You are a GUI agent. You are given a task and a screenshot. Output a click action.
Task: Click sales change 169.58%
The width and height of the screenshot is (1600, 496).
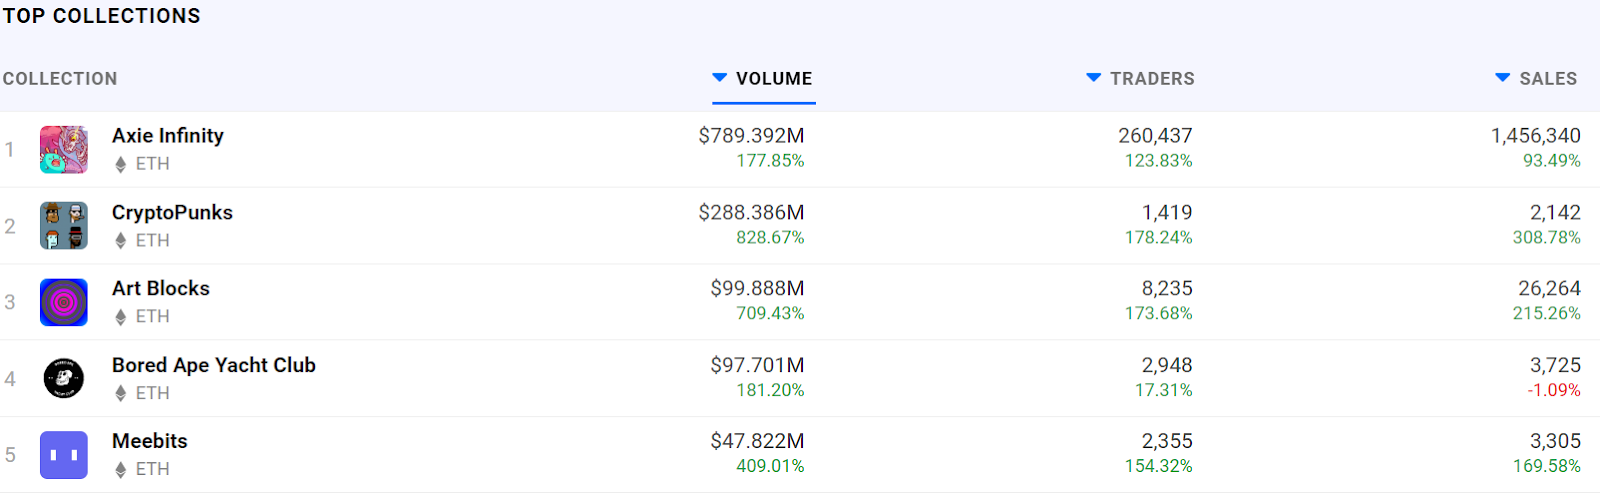pyautogui.click(x=1547, y=467)
